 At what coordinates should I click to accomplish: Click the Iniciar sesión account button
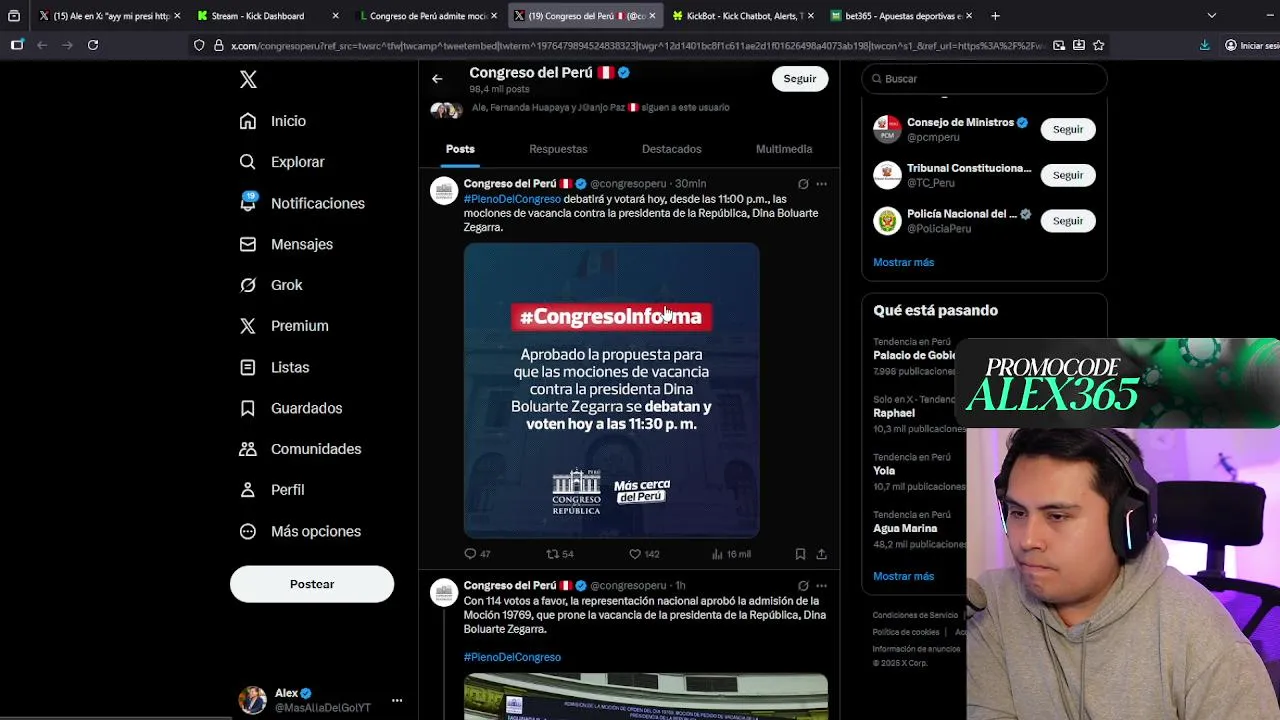[x=1252, y=45]
